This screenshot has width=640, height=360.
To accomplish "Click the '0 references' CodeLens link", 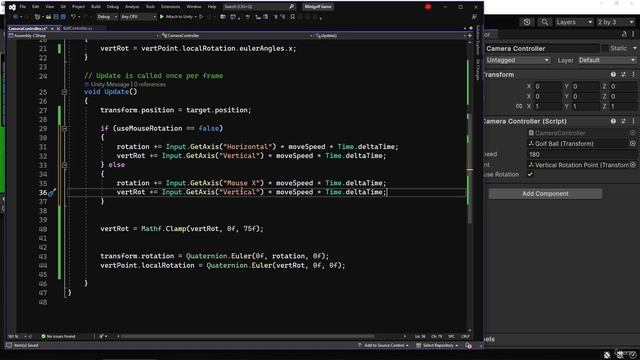I will [150, 84].
